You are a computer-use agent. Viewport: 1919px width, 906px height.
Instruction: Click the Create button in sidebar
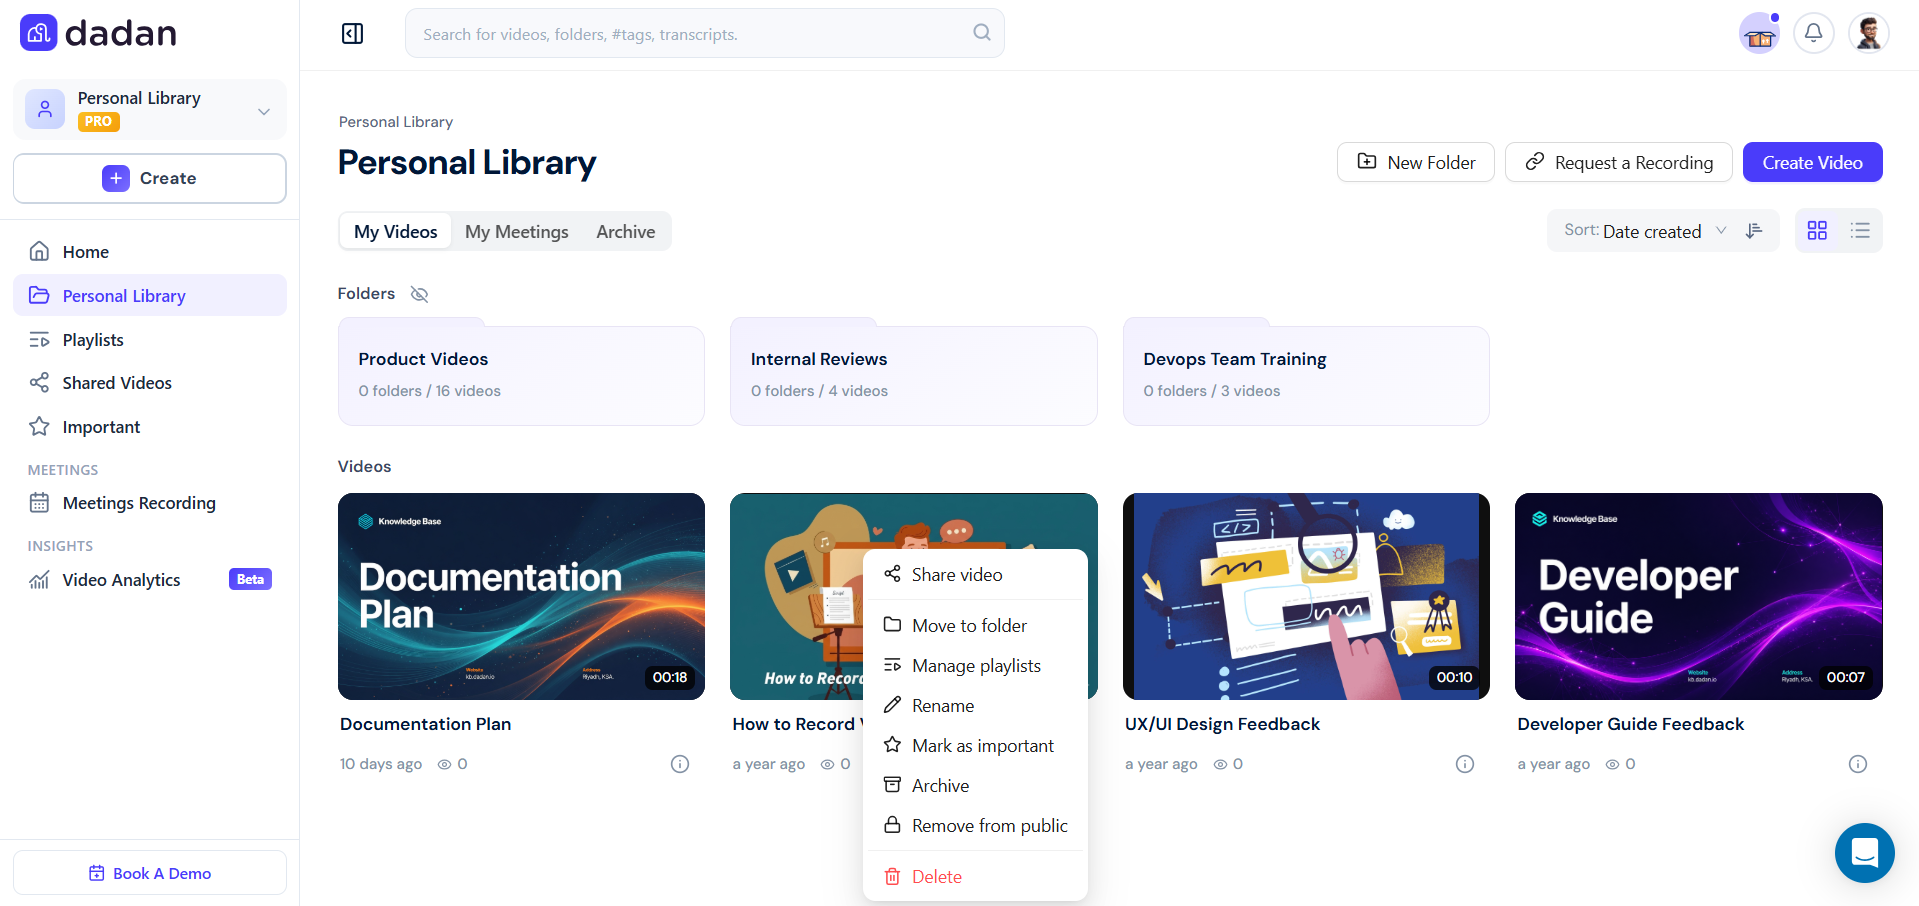(150, 178)
